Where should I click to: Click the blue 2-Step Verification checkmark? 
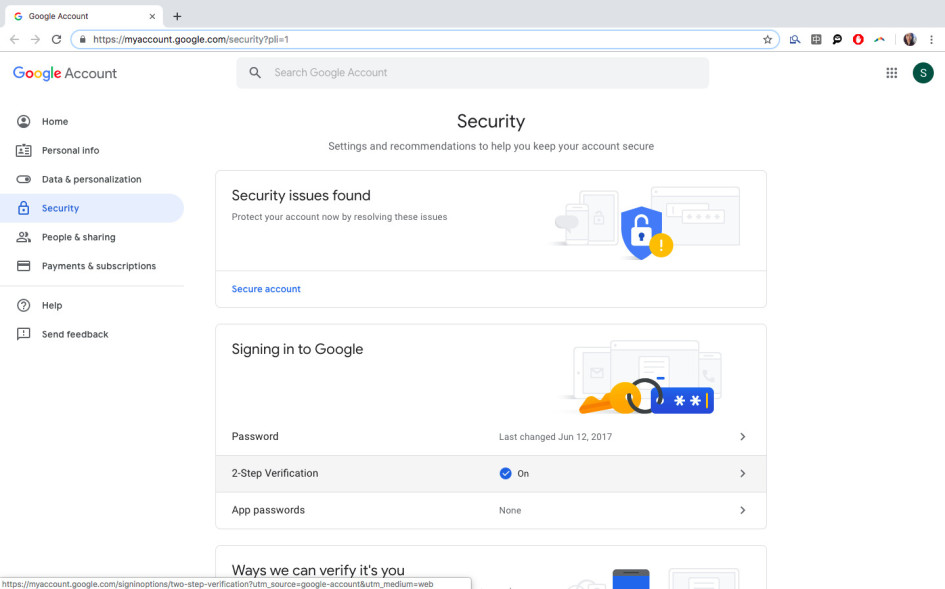(x=505, y=473)
